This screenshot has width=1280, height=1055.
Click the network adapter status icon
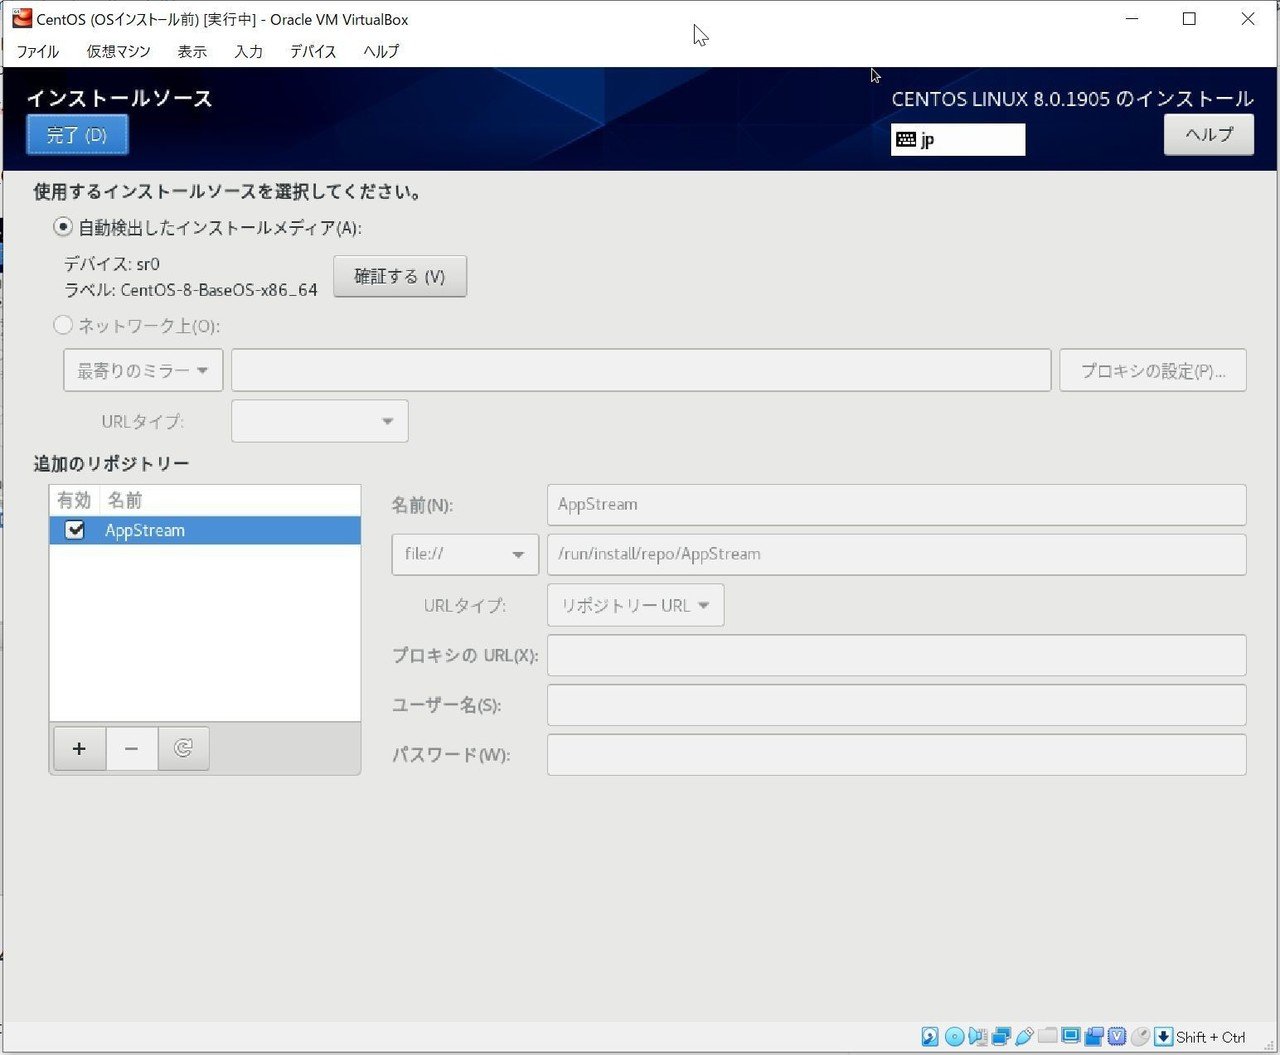[x=1001, y=1036]
